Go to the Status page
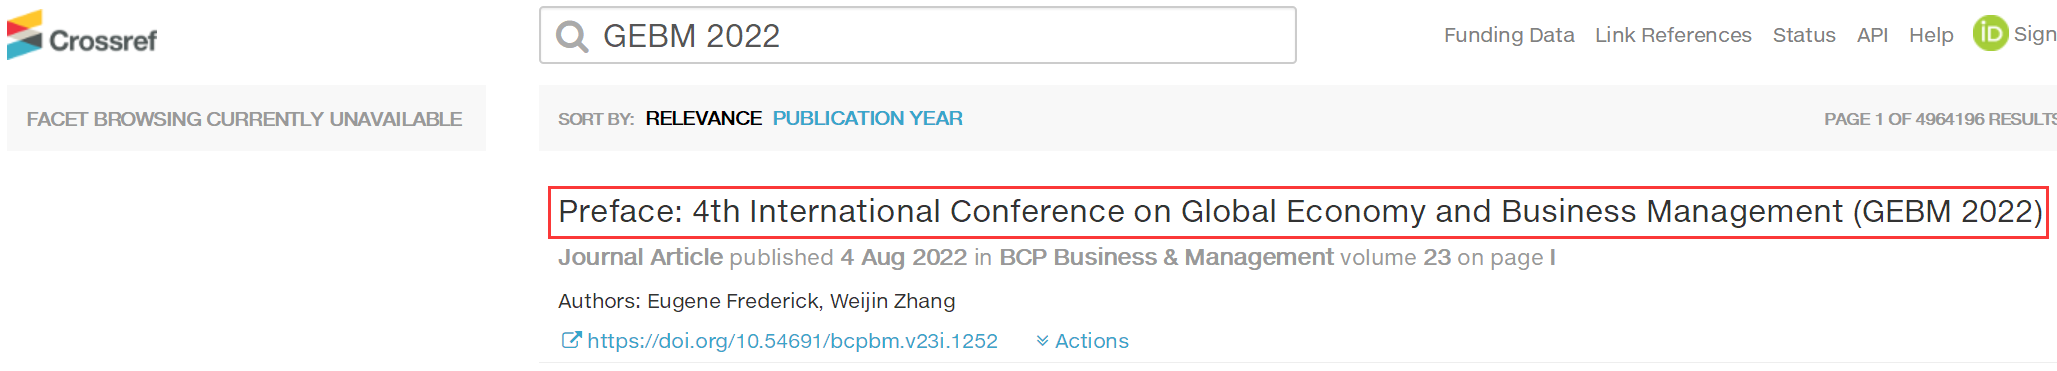This screenshot has width=2057, height=371. click(x=1804, y=35)
